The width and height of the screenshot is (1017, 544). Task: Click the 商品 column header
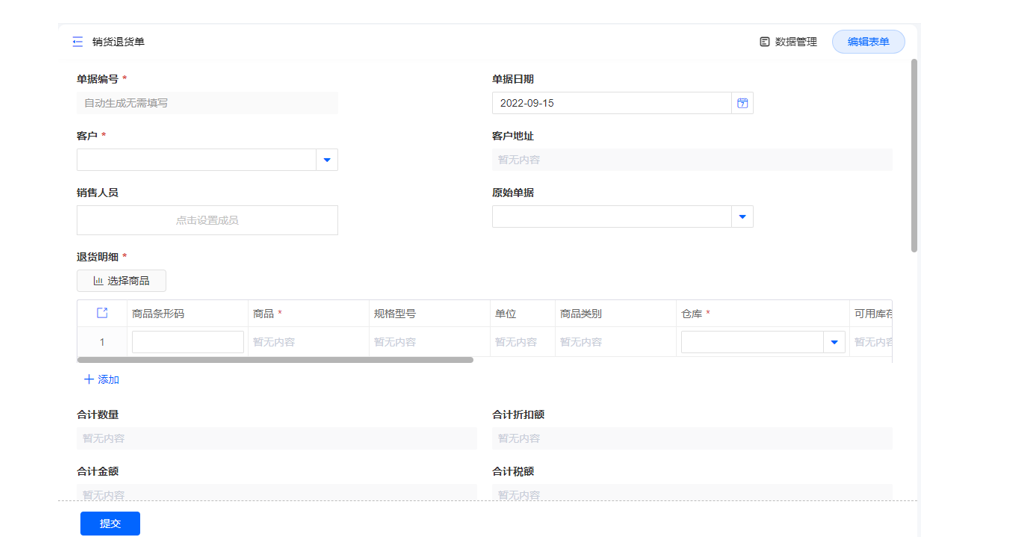click(266, 314)
